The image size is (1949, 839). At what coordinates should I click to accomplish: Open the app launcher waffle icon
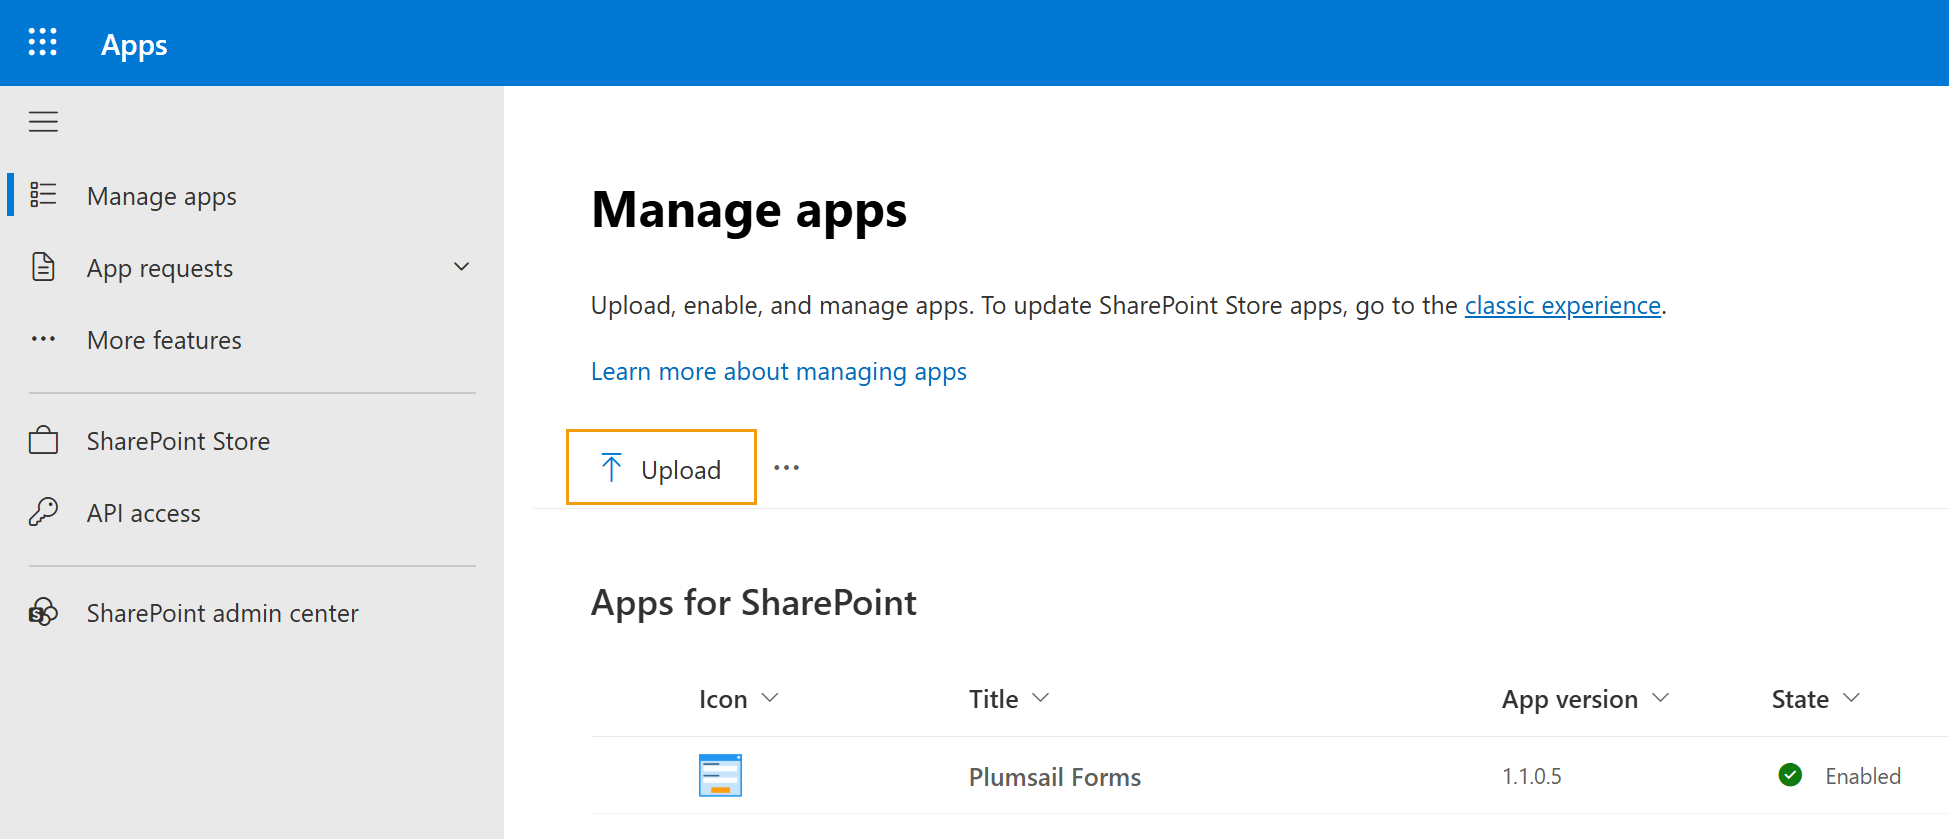(42, 42)
